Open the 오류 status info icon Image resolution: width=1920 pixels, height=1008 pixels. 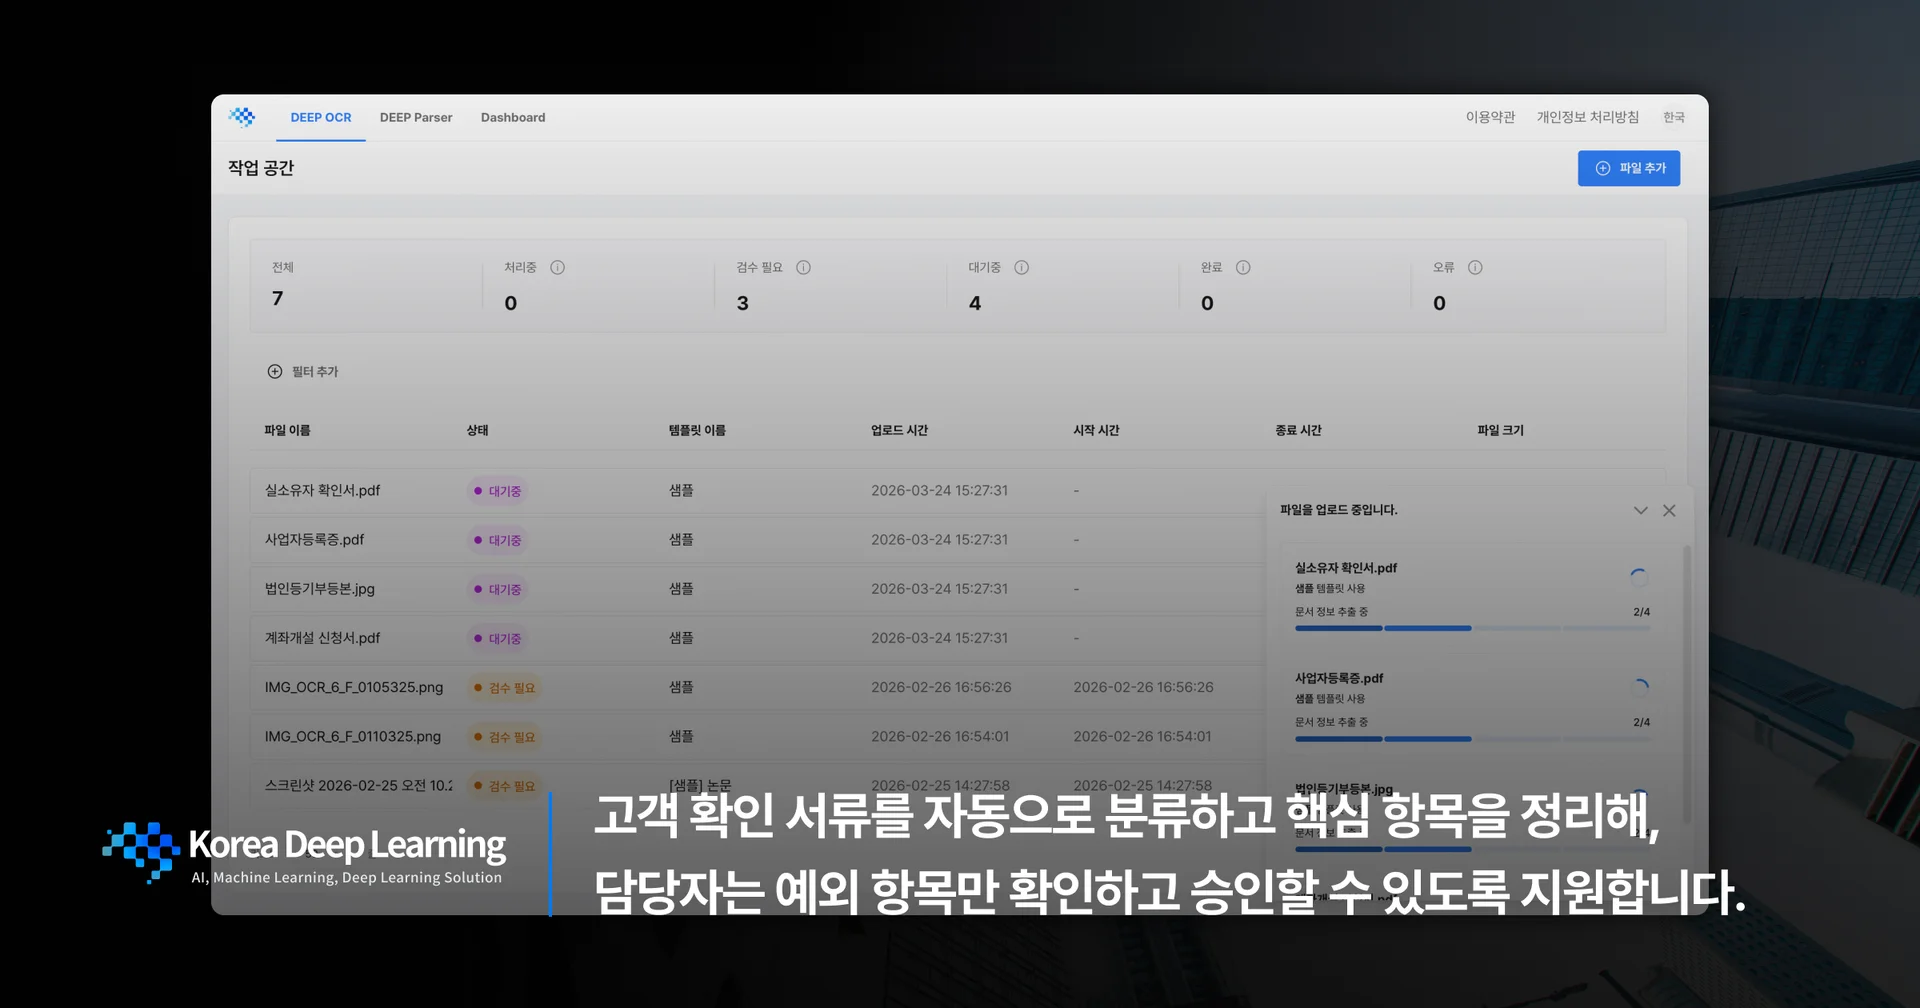pyautogui.click(x=1474, y=267)
